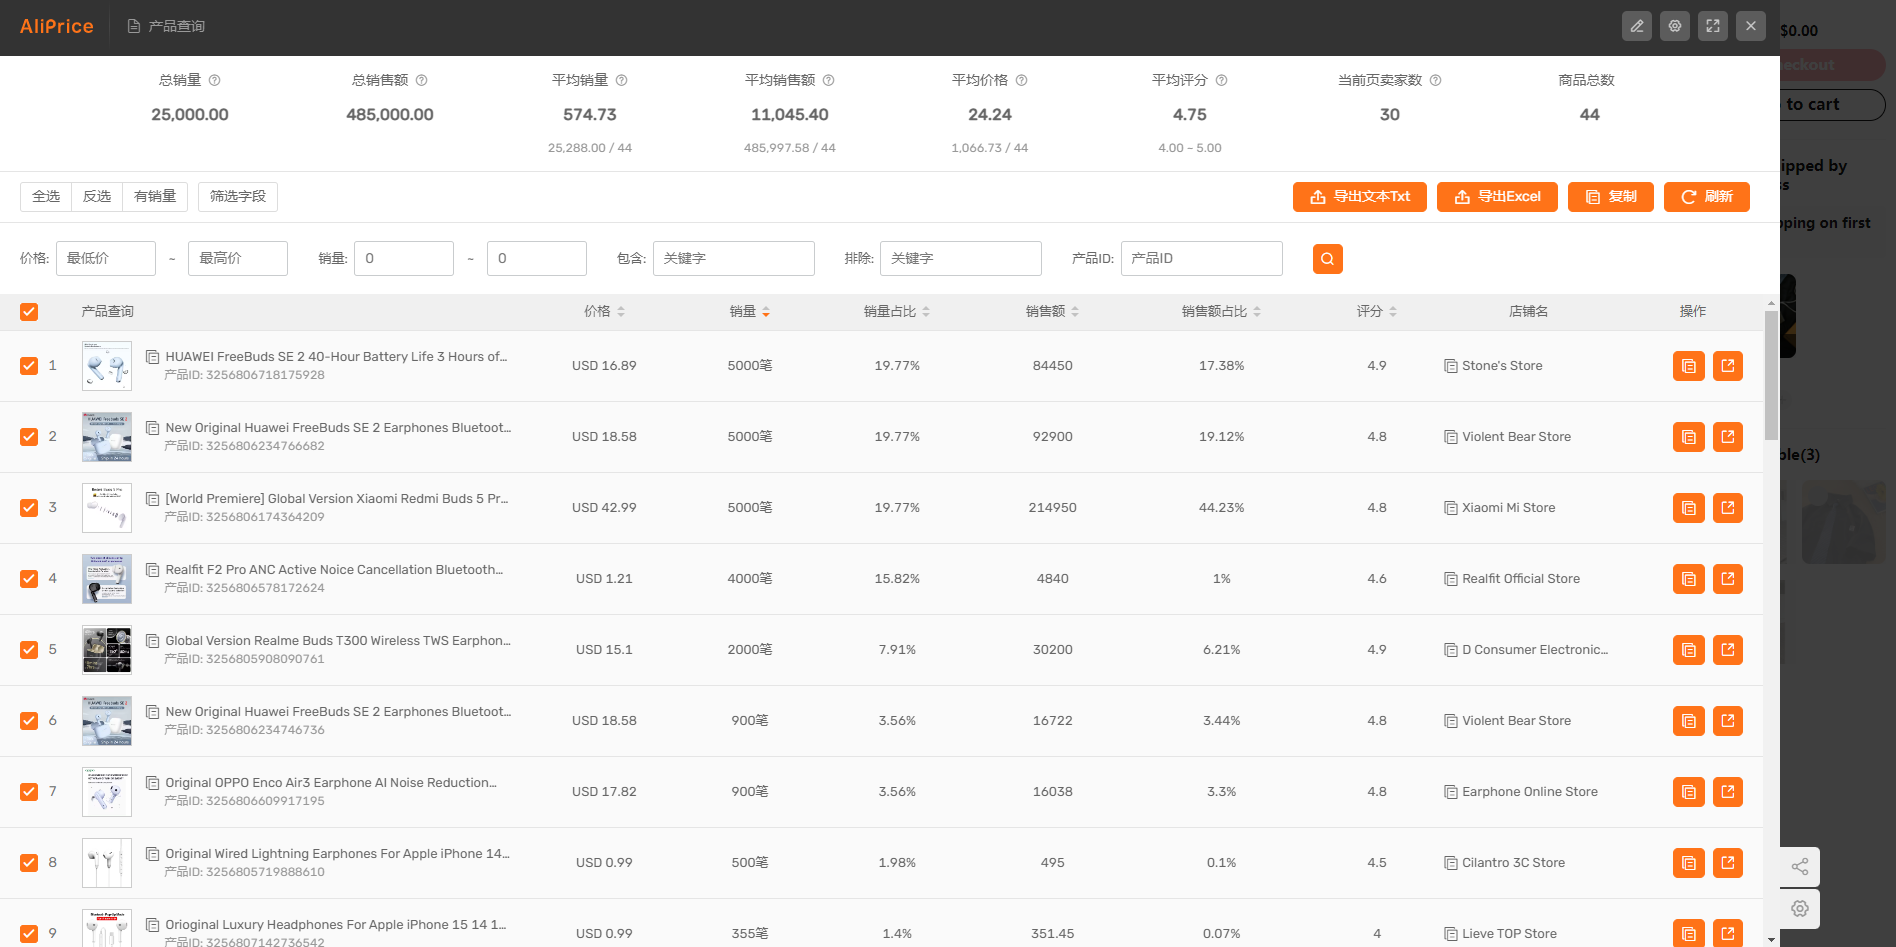Viewport: 1896px width, 947px height.
Task: Open Stone's Store link
Action: (1502, 366)
